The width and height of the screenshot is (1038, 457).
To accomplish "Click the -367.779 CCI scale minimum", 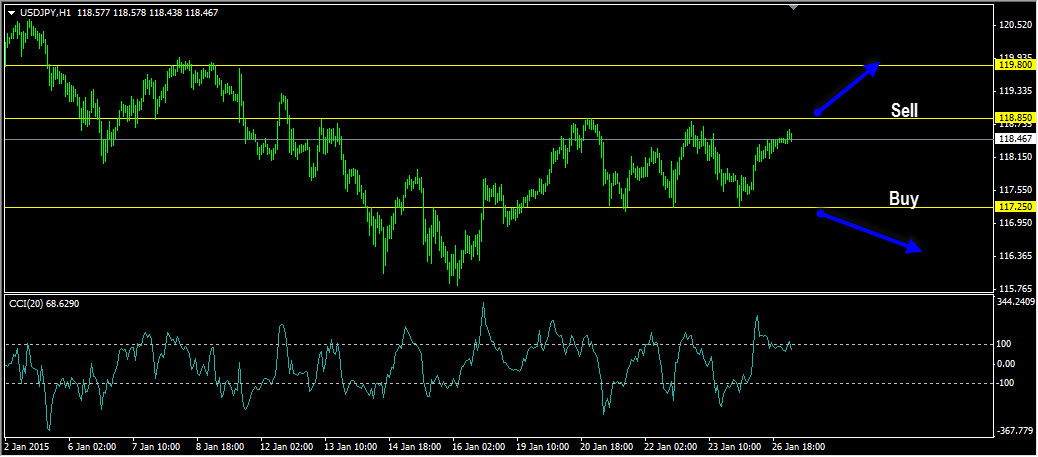I will (1014, 431).
